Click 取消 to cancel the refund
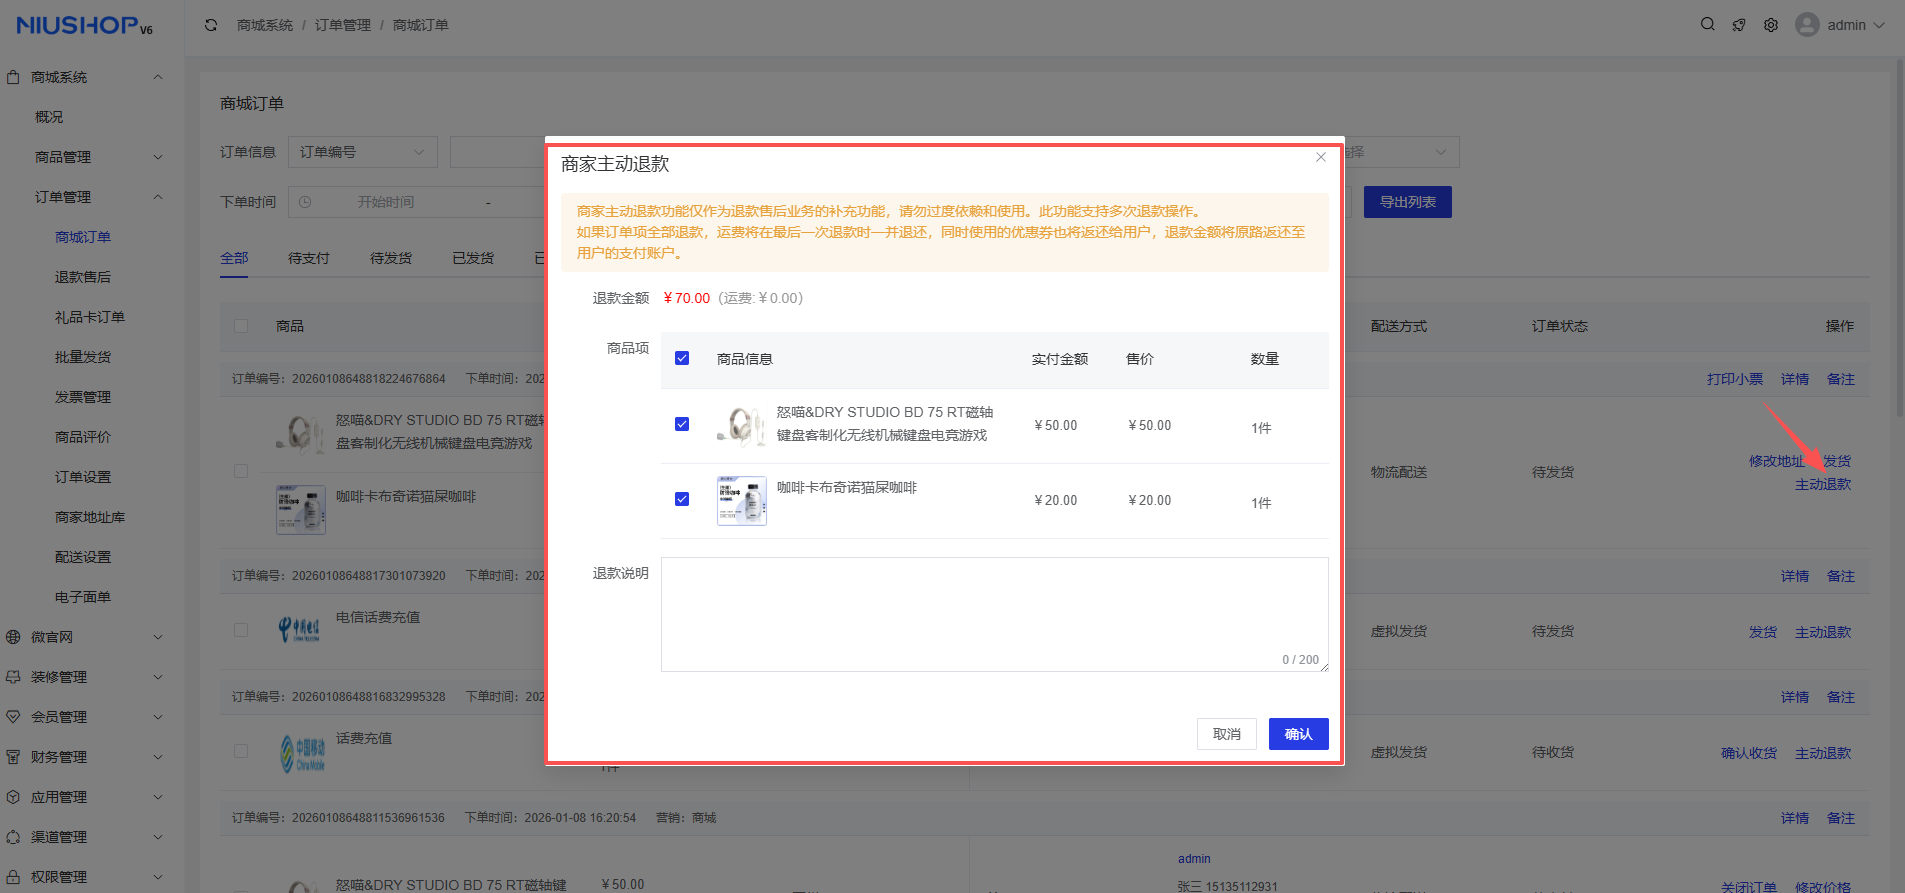The height and width of the screenshot is (893, 1905). (x=1226, y=734)
